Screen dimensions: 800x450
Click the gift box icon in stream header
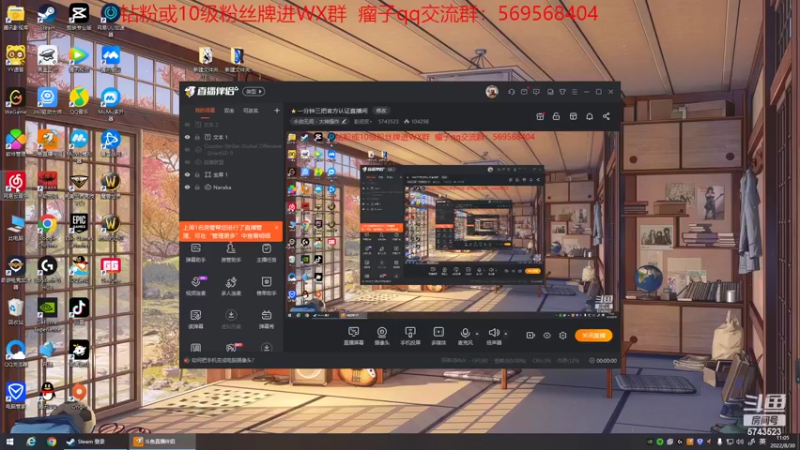click(540, 116)
